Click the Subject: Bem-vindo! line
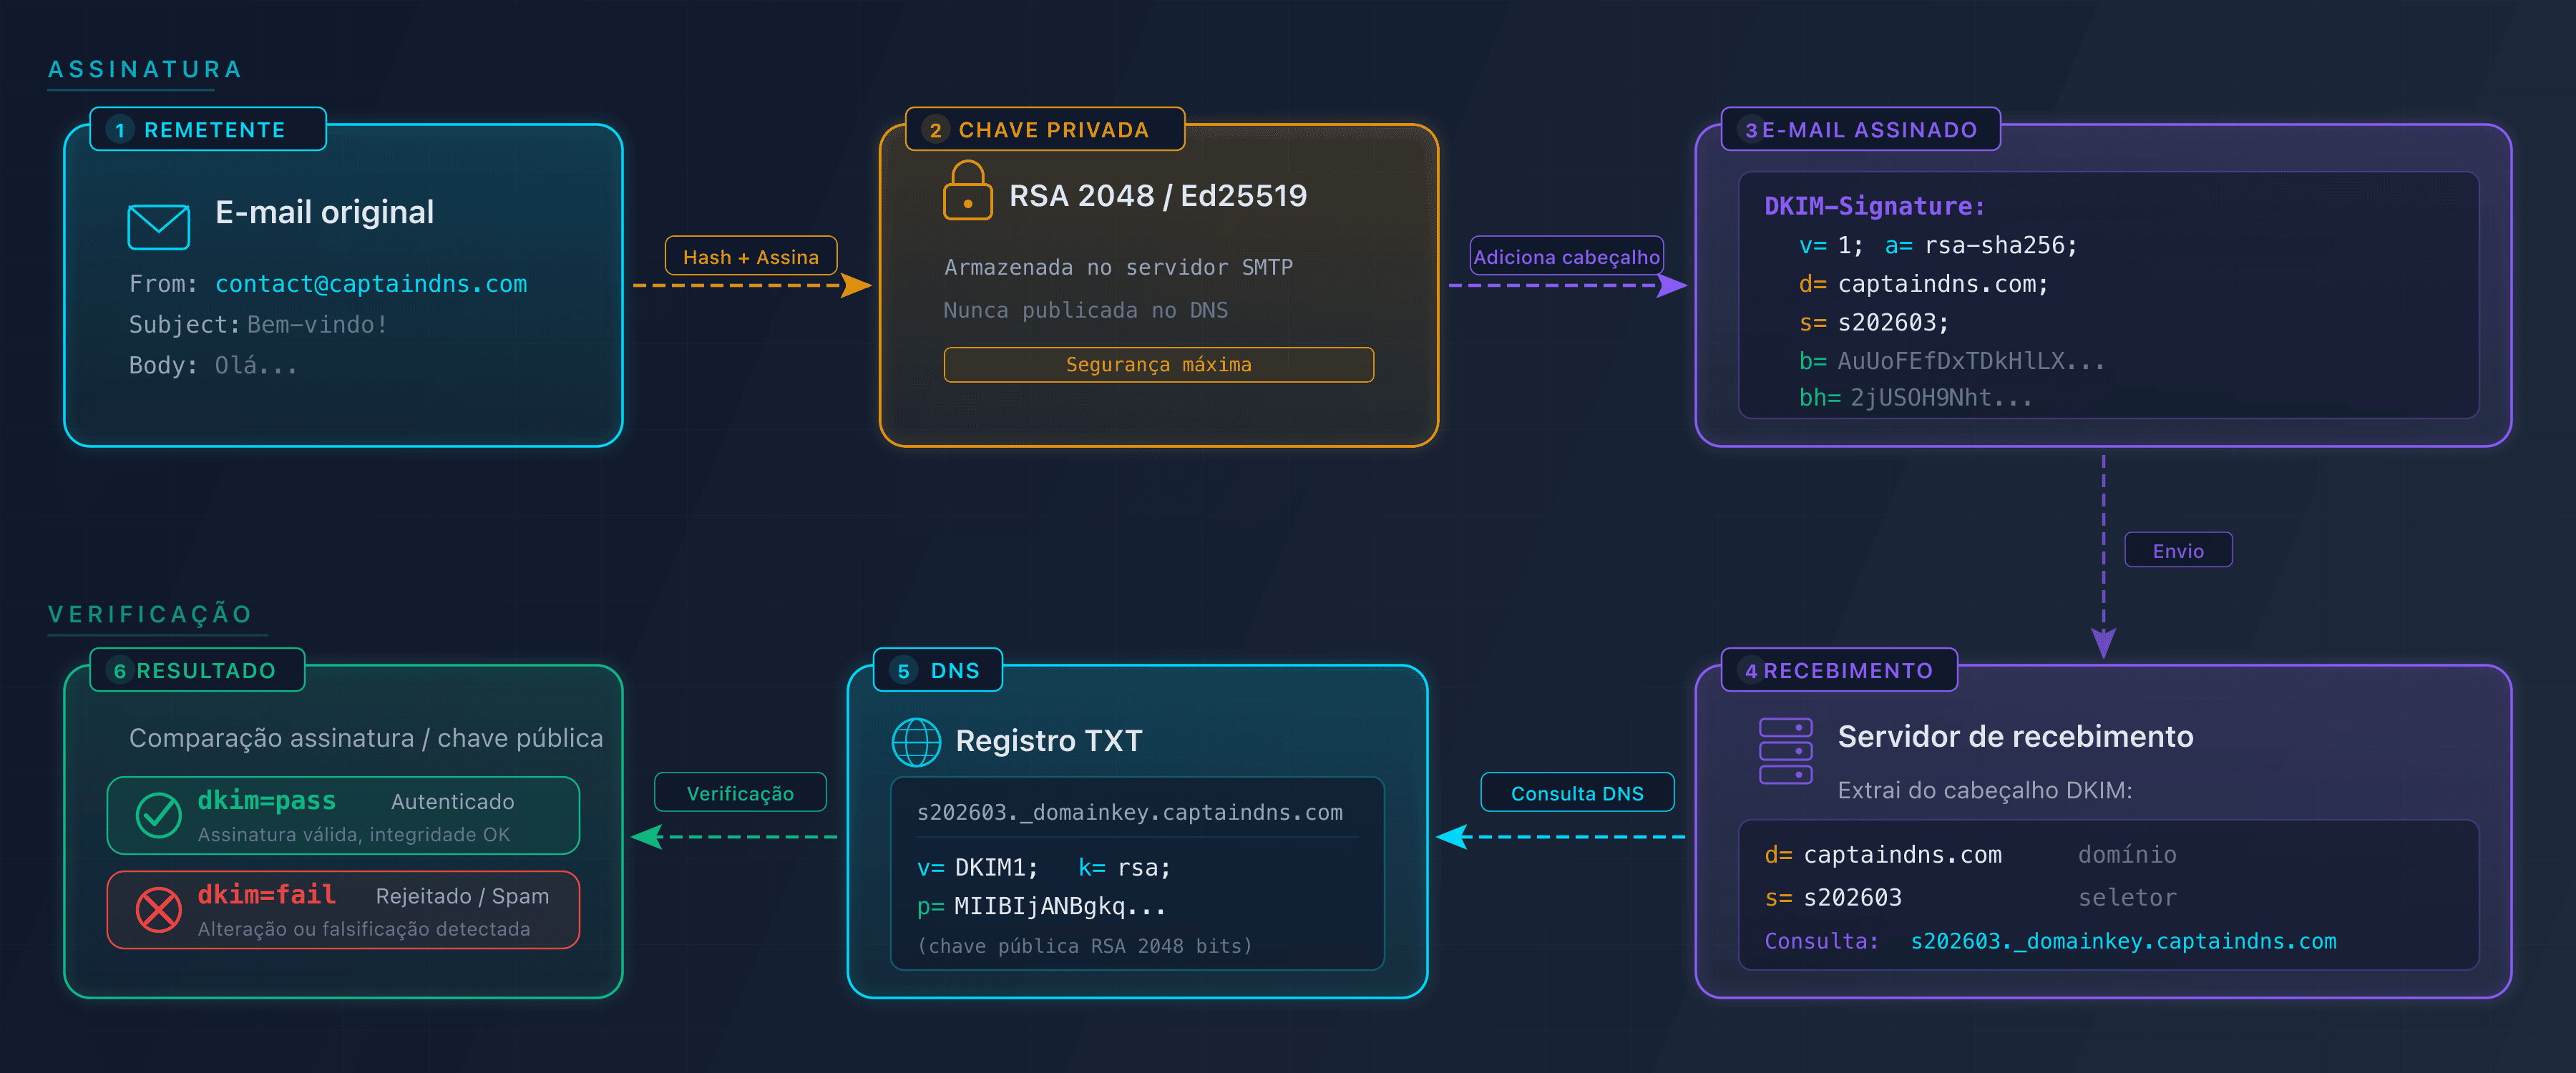 pos(257,325)
